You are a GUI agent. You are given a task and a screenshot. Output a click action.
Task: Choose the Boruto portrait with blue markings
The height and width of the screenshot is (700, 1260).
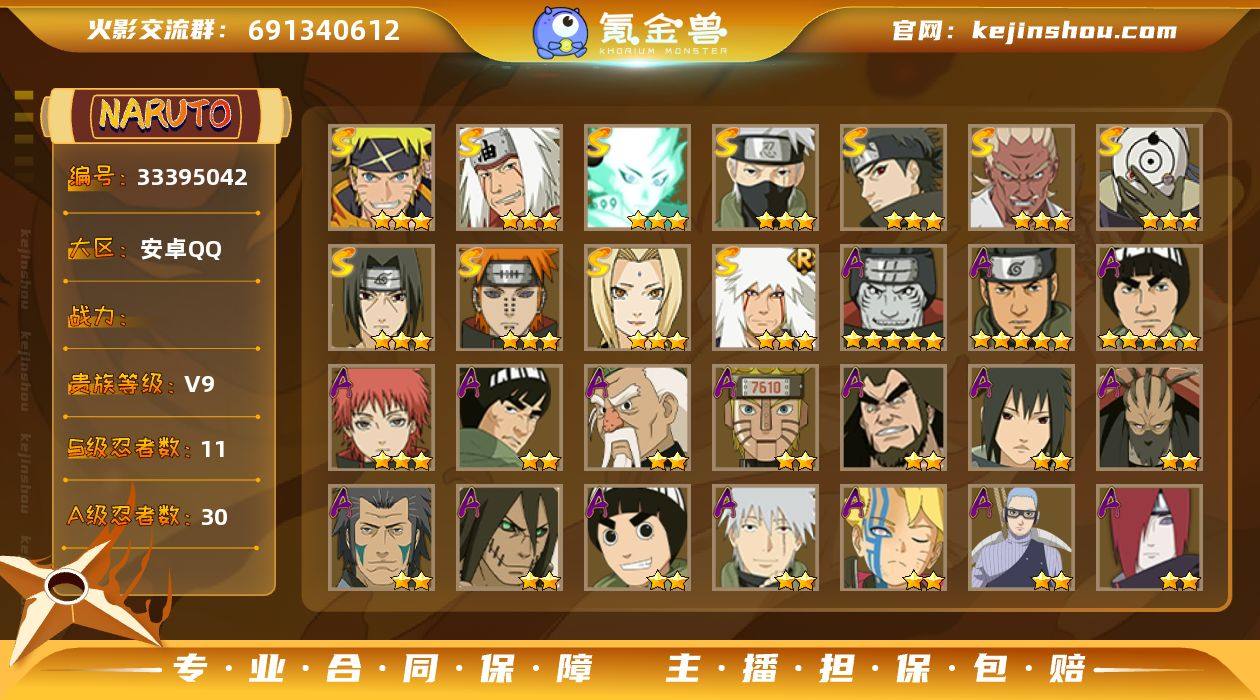pos(893,538)
